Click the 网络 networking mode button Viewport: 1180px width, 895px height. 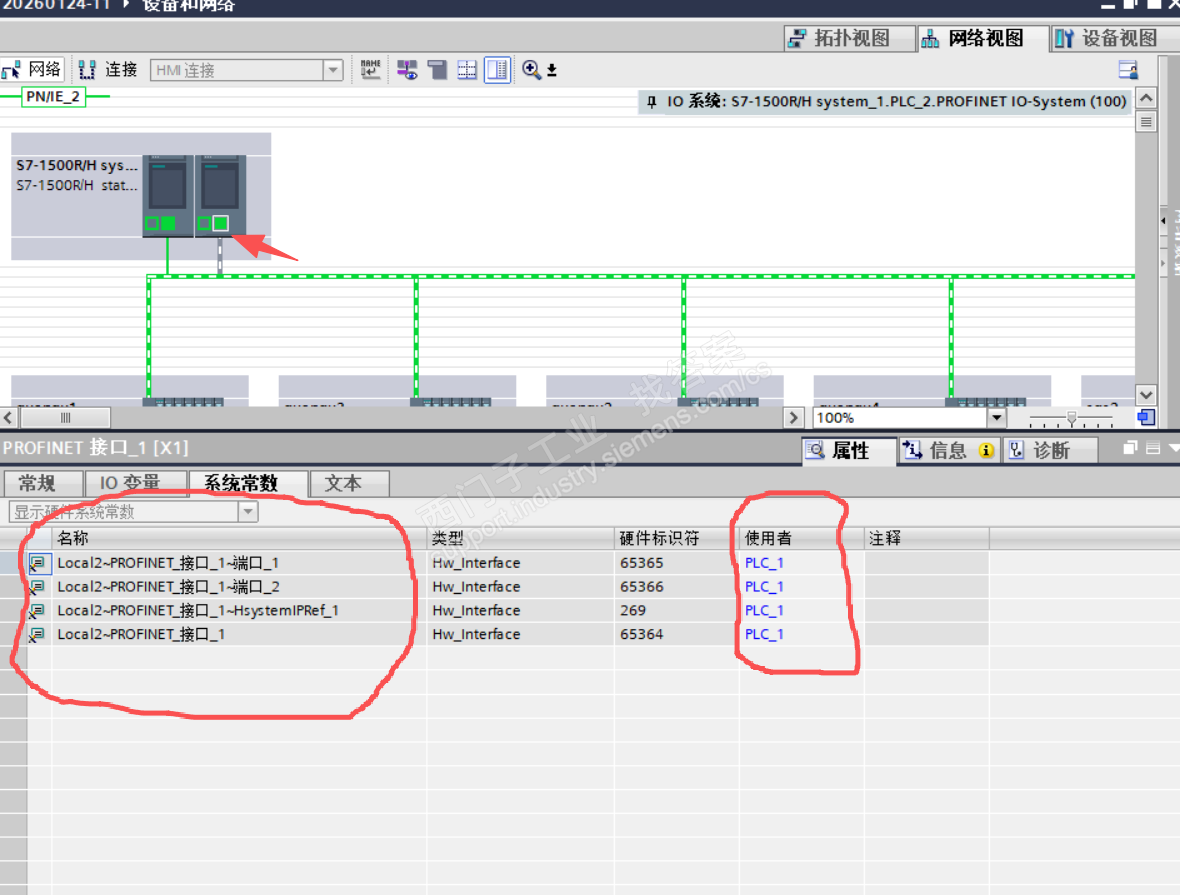pyautogui.click(x=32, y=70)
